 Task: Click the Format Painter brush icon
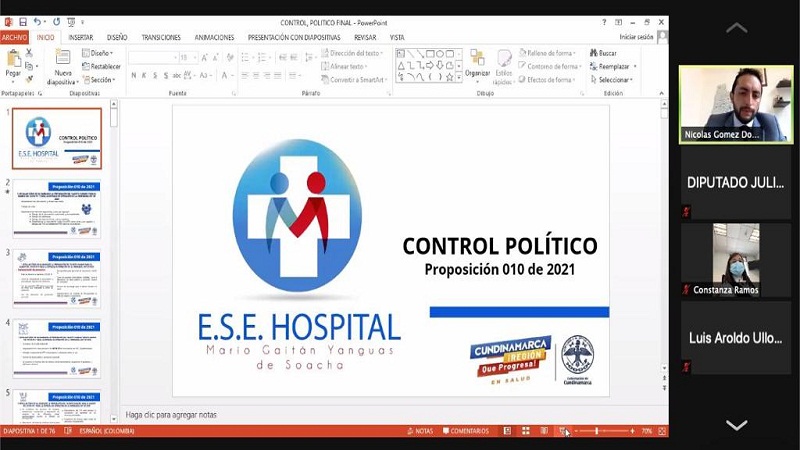[x=29, y=79]
